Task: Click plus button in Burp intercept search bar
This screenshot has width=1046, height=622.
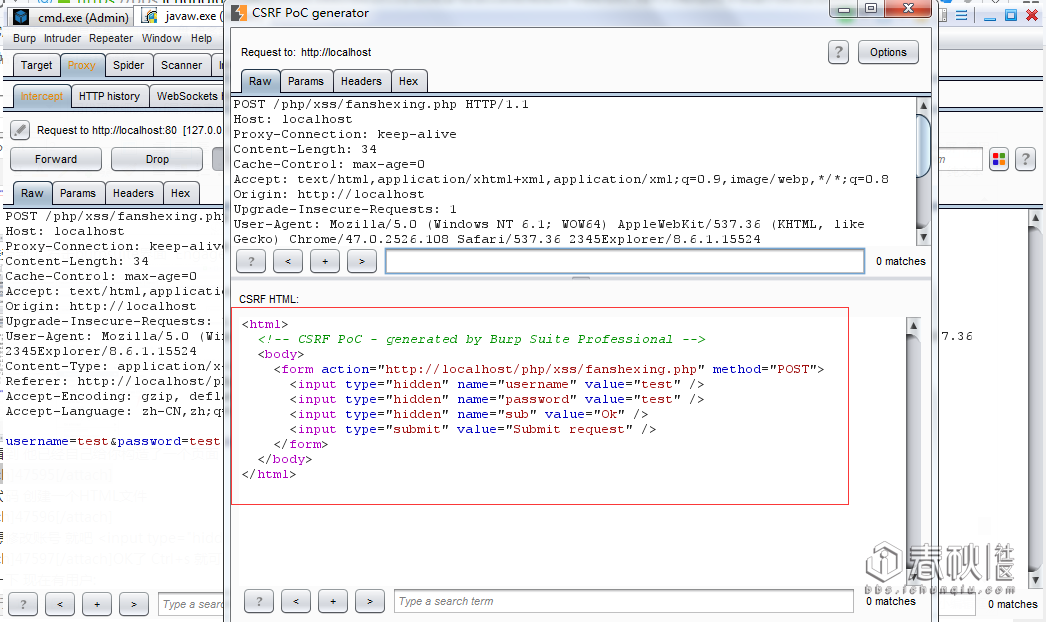Action: coord(97,604)
